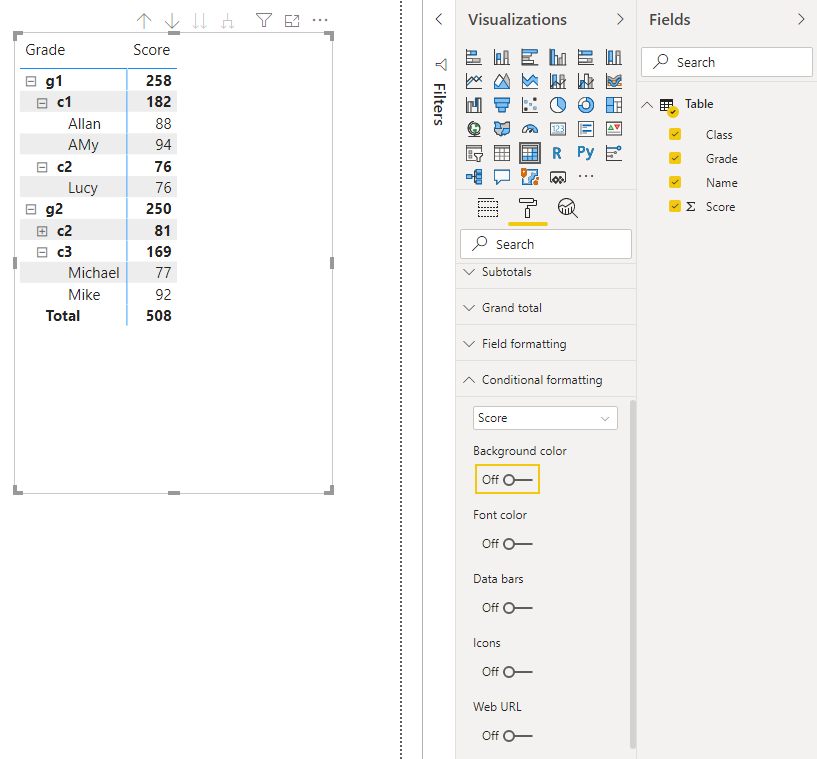Switch to the Format paint roller tab
The height and width of the screenshot is (759, 817).
[x=527, y=208]
